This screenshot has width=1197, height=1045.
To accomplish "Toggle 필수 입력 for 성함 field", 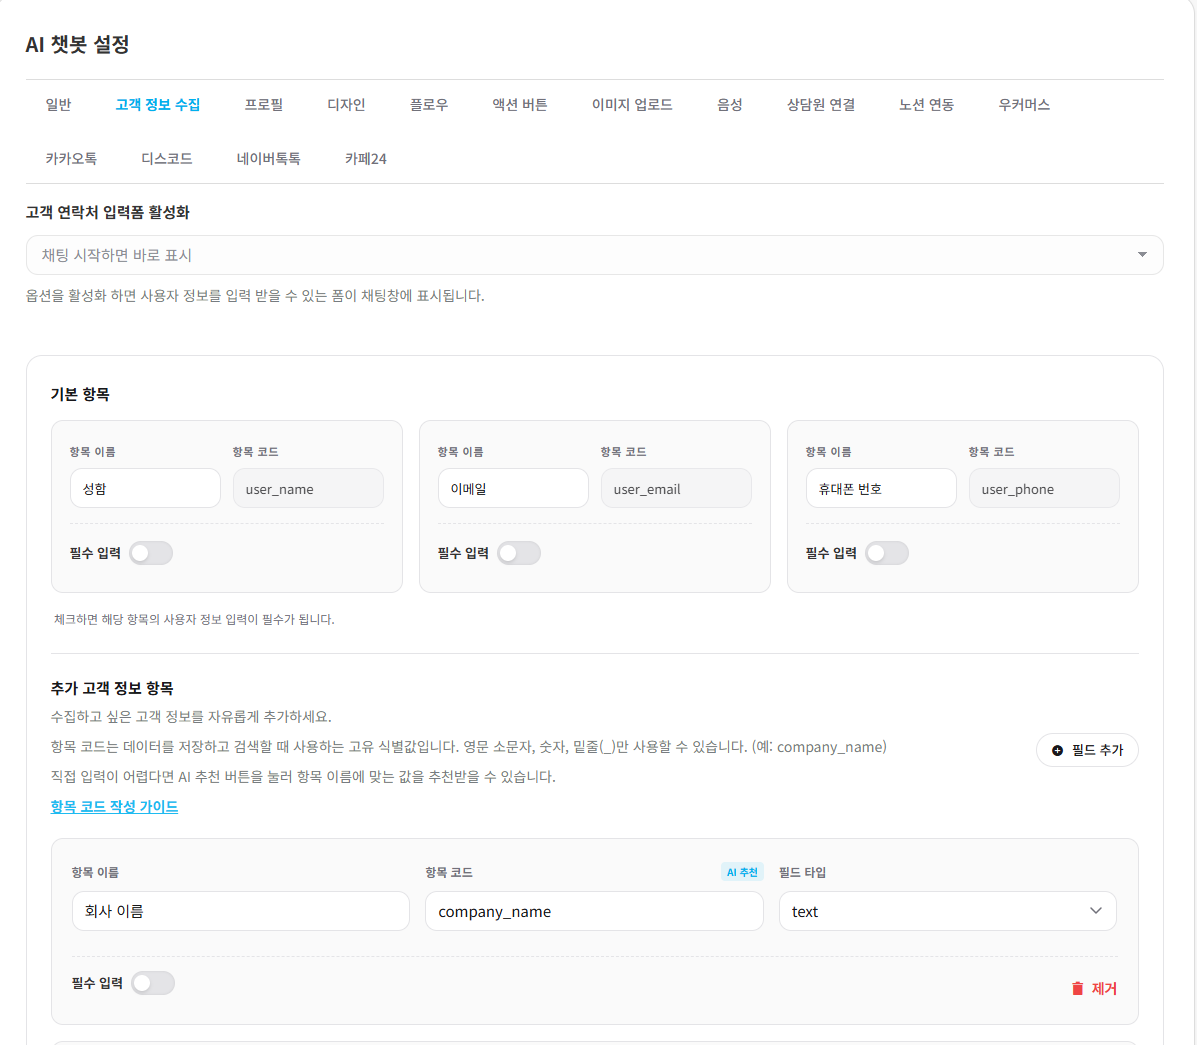I will [x=151, y=553].
